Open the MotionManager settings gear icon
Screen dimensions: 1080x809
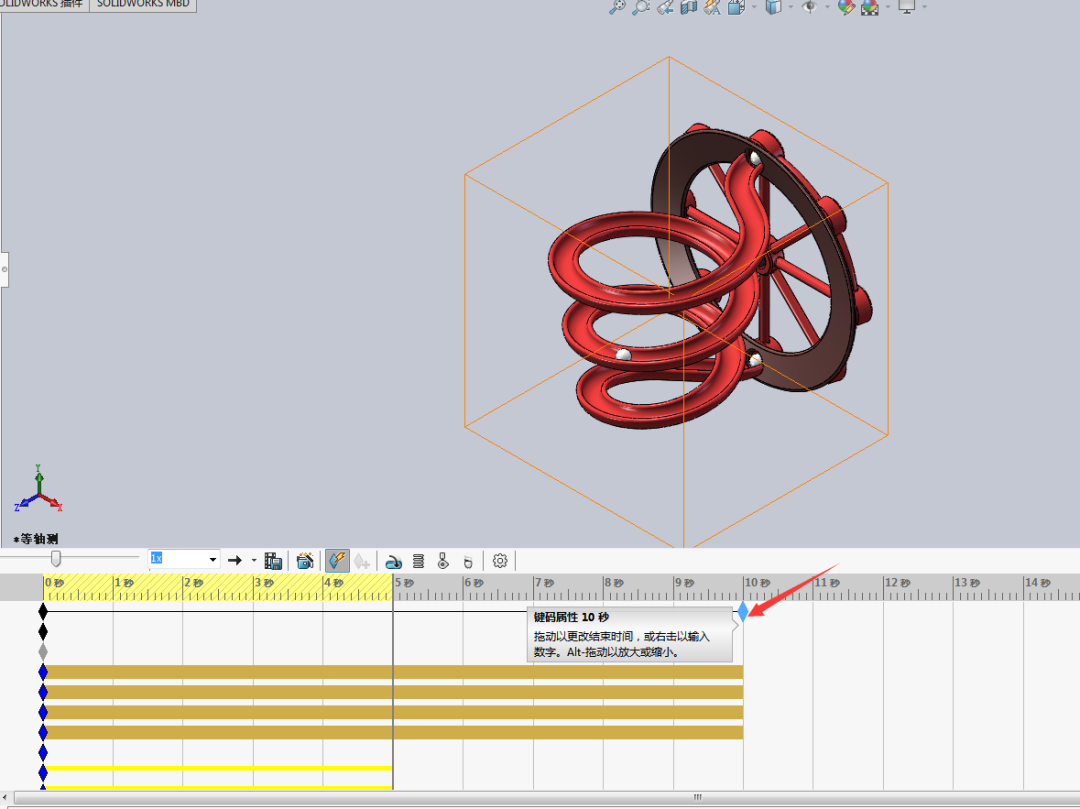pos(500,560)
